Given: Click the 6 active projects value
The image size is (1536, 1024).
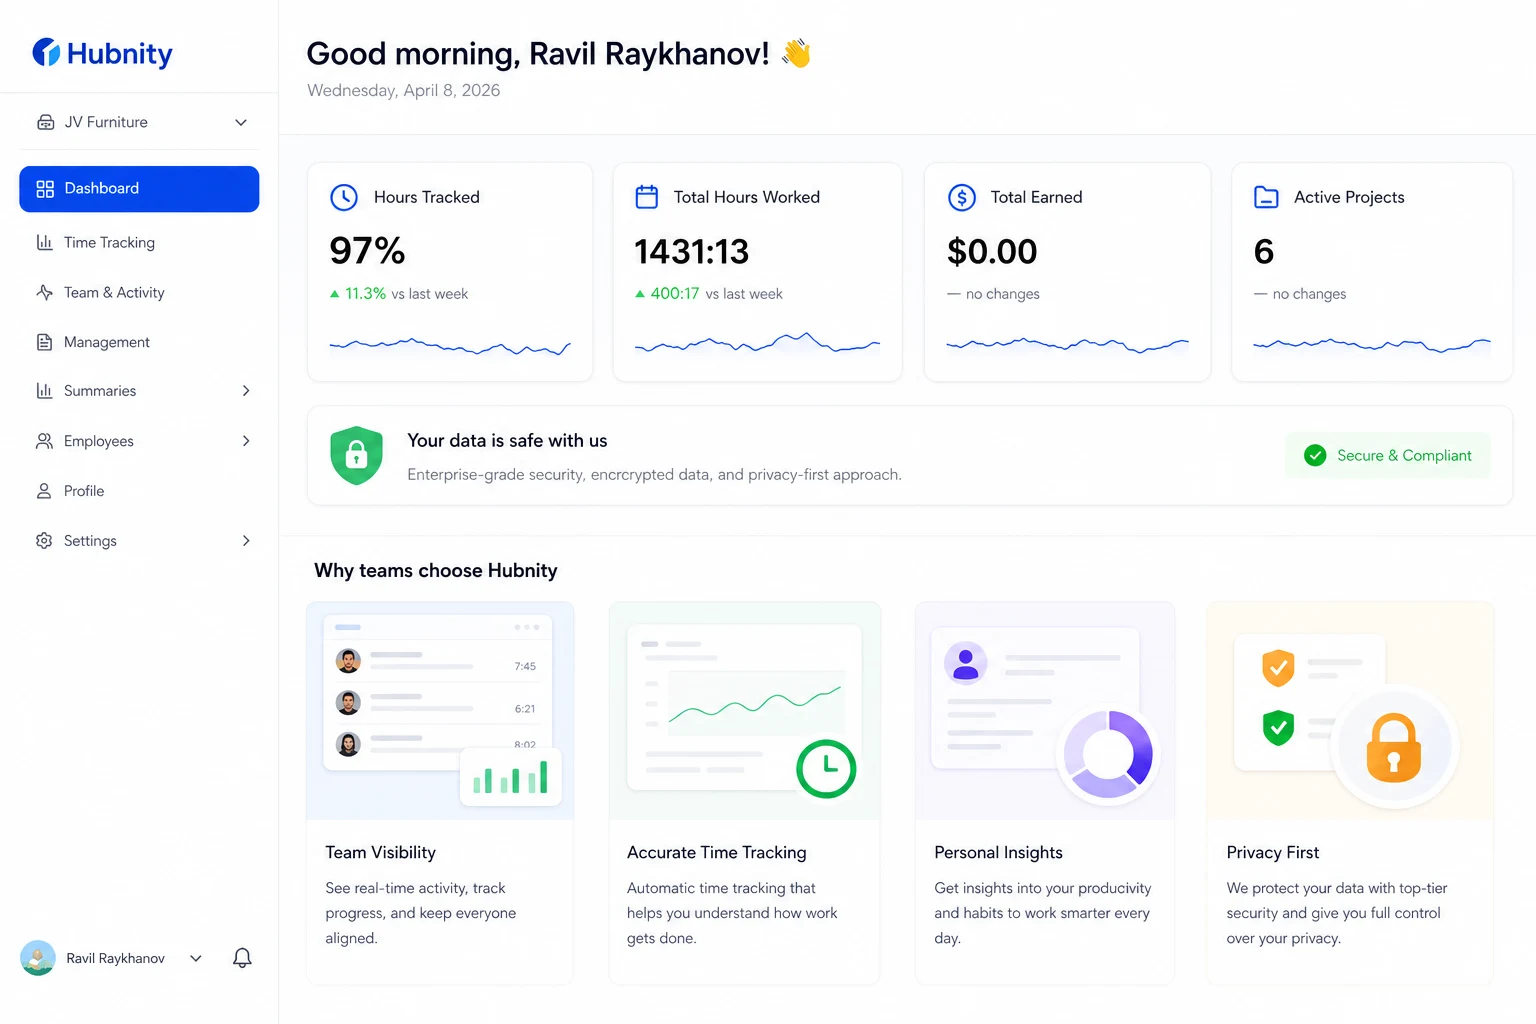Looking at the screenshot, I should pyautogui.click(x=1264, y=252).
